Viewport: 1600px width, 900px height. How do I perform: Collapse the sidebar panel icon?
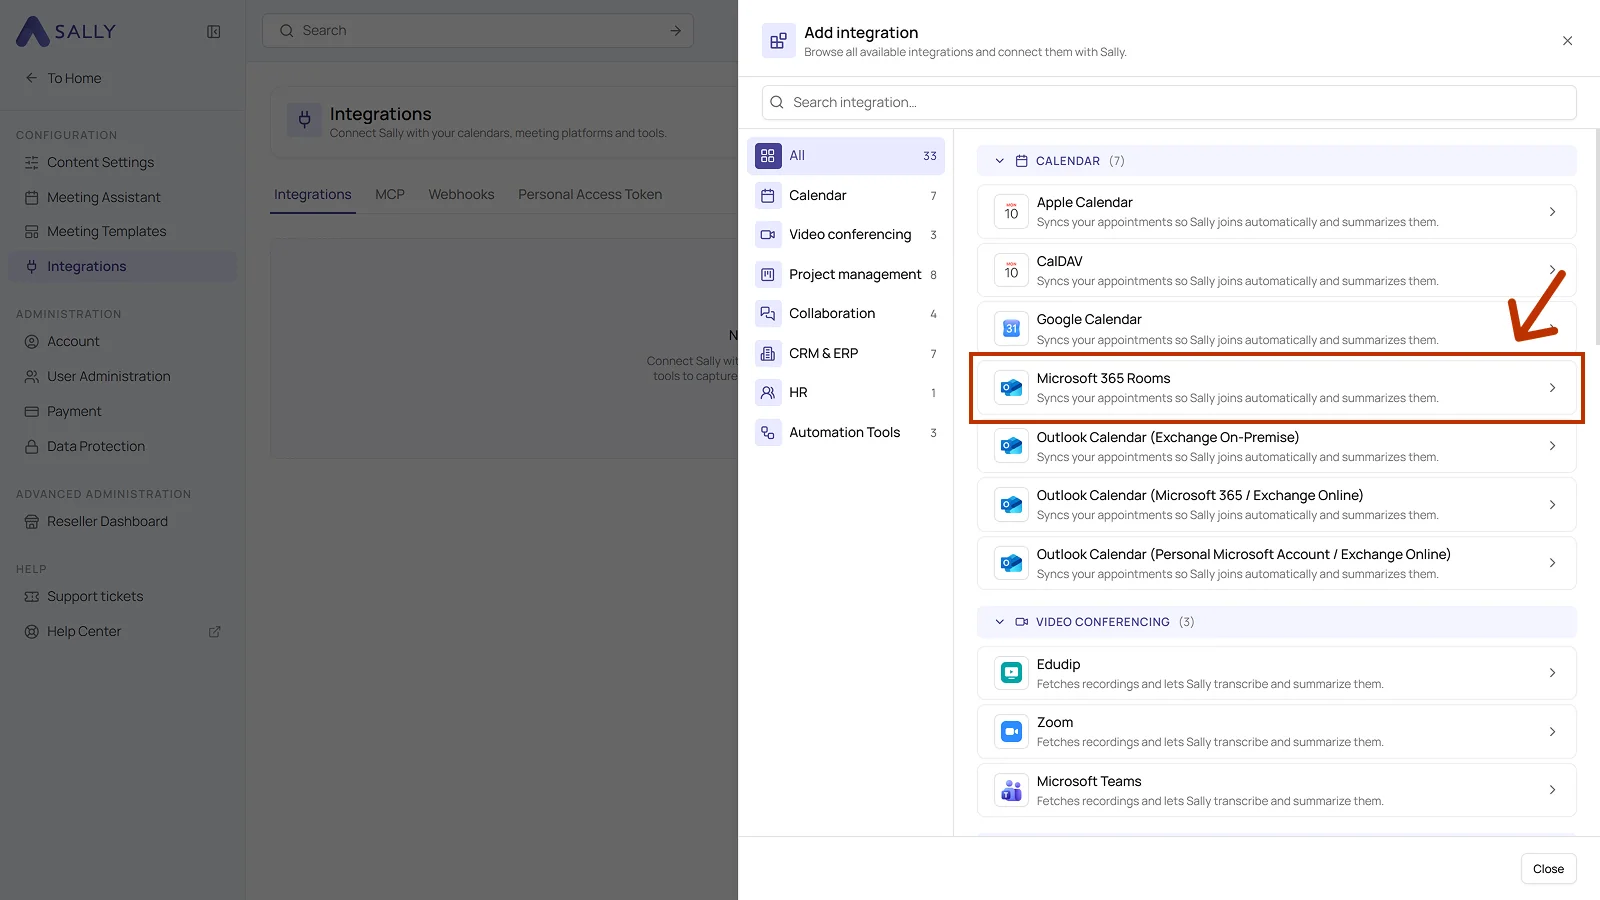(x=213, y=31)
